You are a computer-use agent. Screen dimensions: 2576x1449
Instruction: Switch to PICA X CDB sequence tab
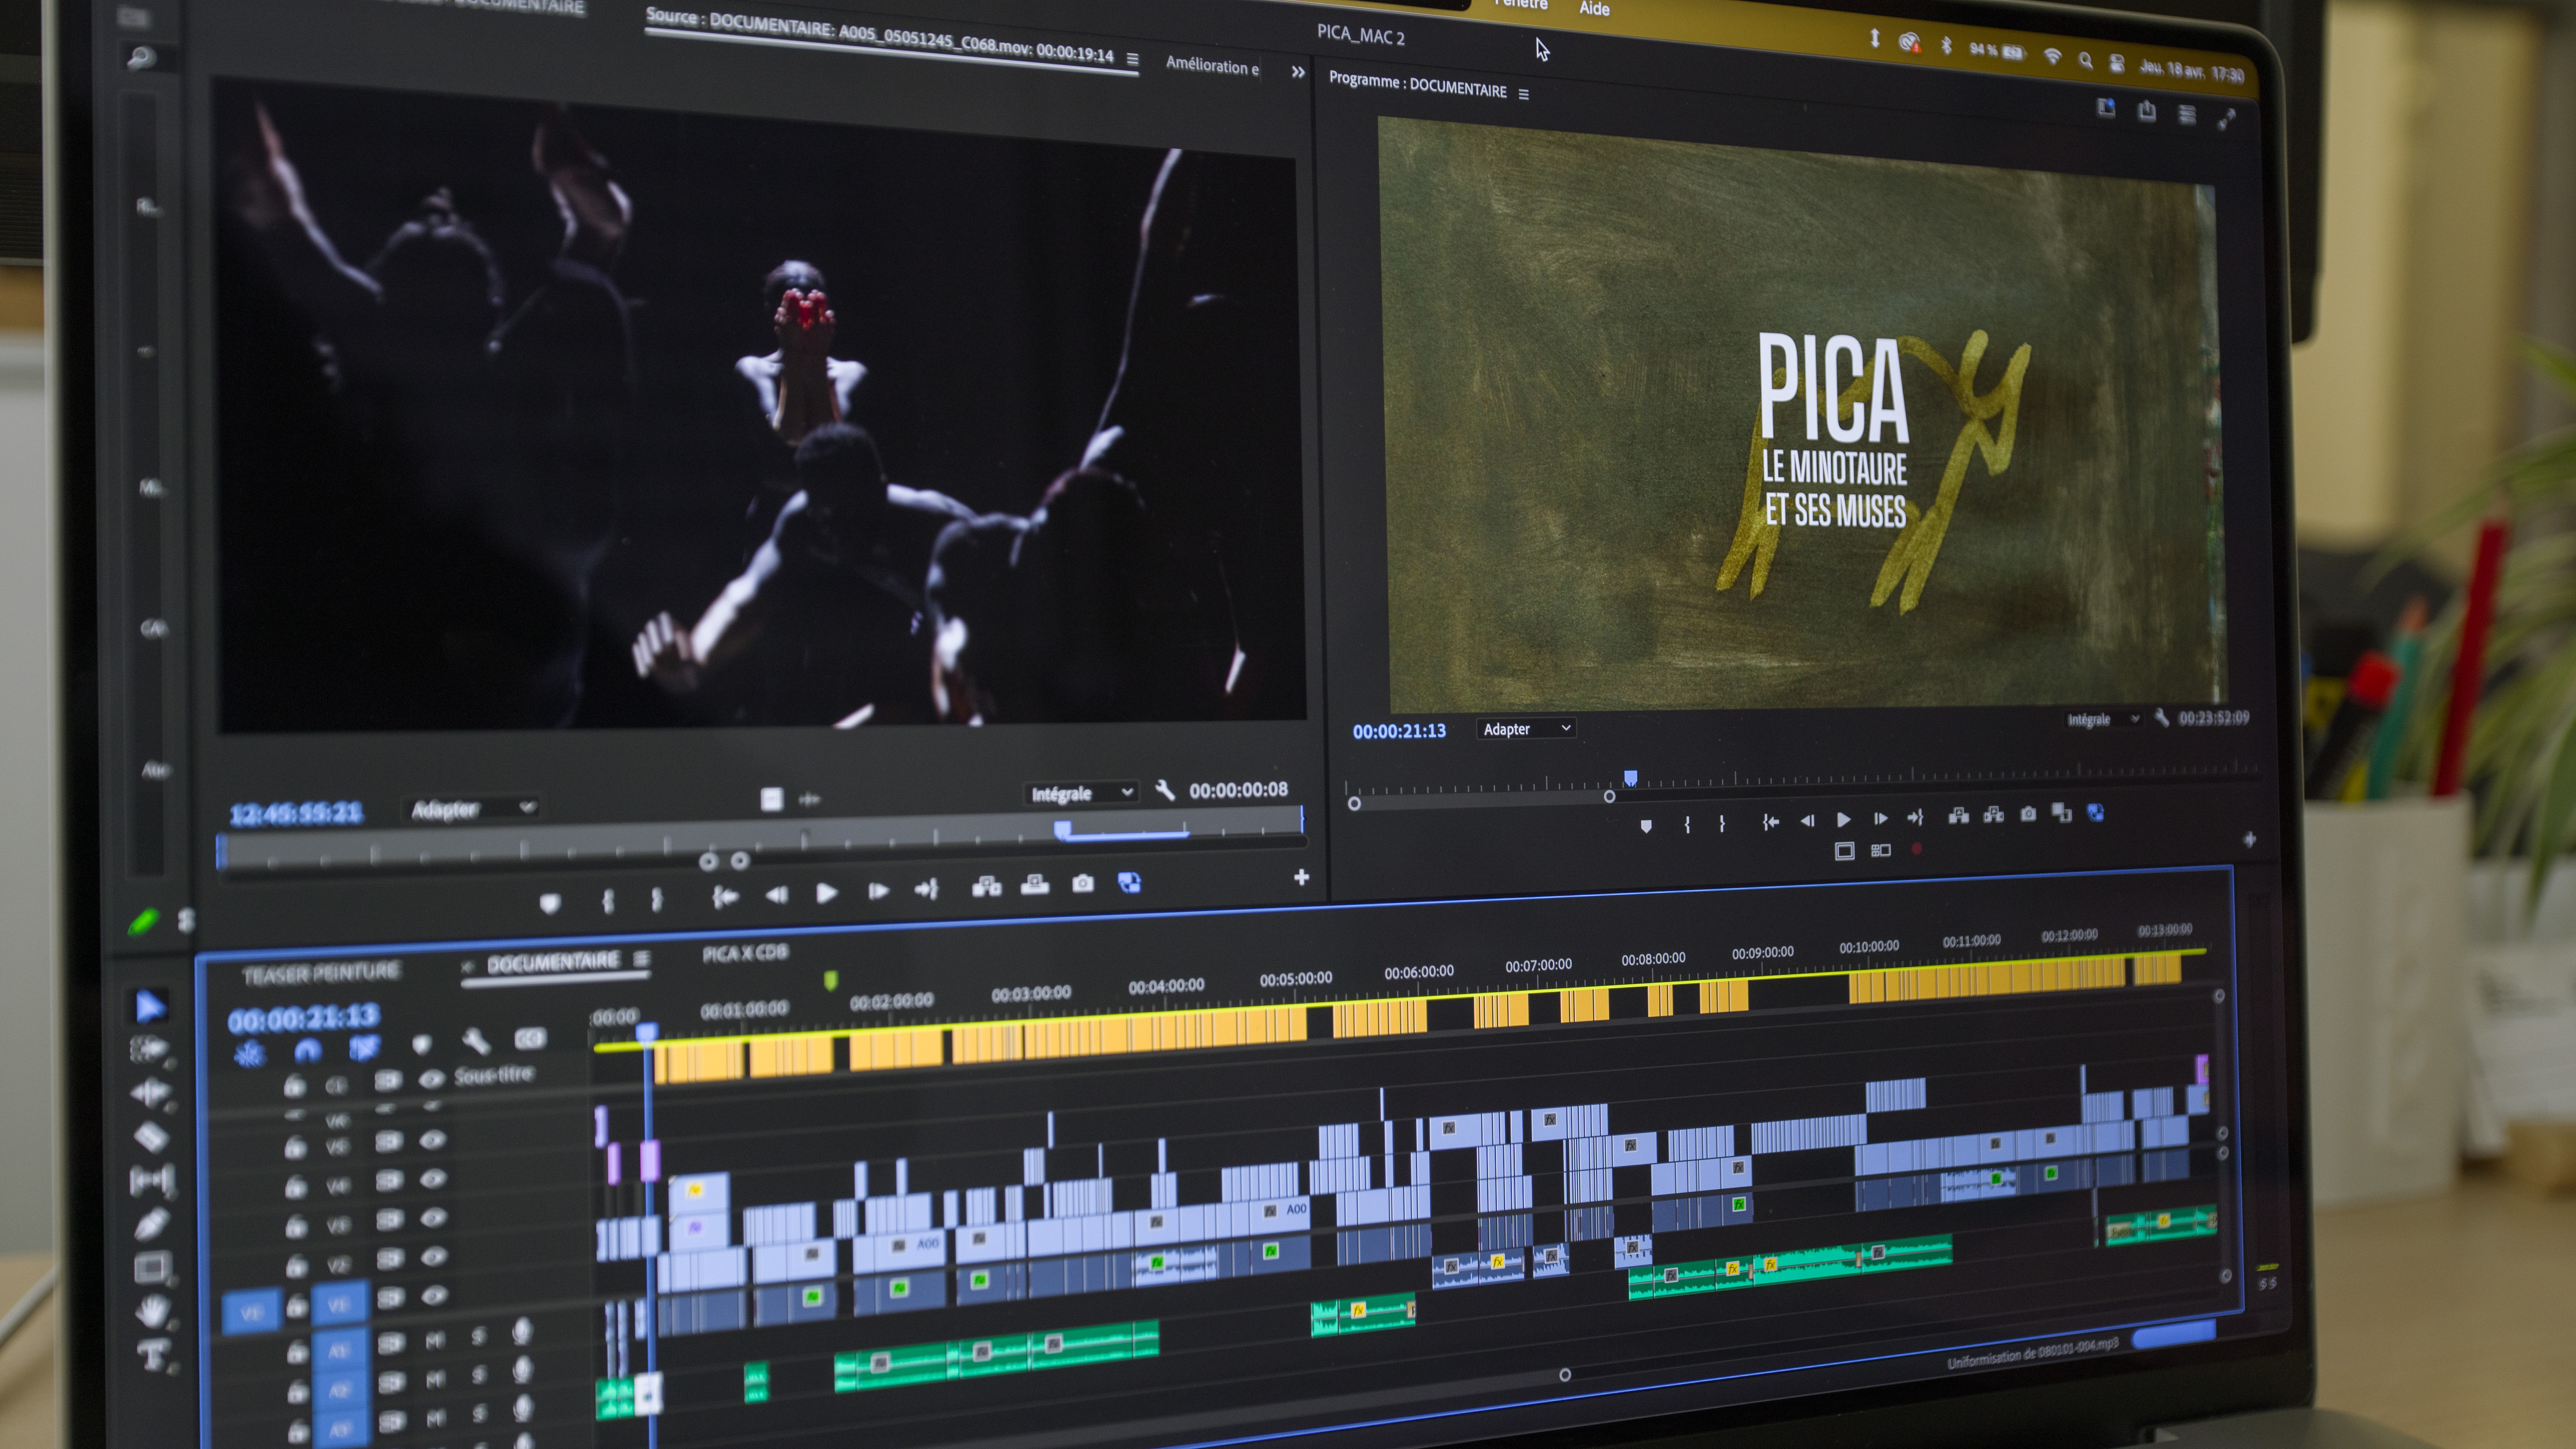click(x=745, y=953)
